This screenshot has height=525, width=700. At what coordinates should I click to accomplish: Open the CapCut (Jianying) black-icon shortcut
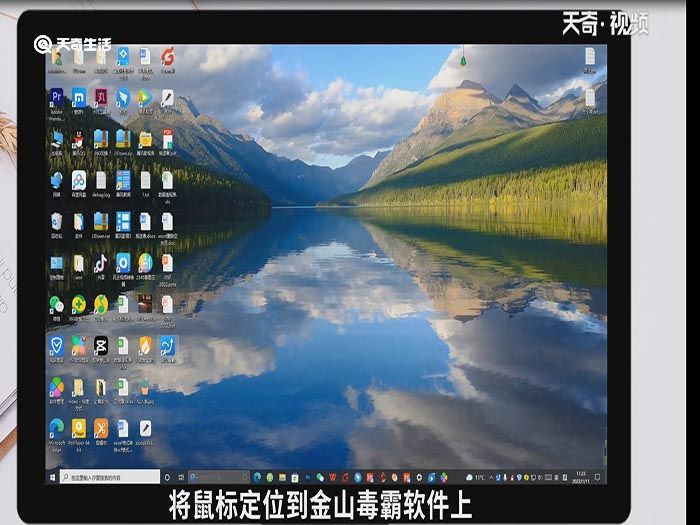click(x=101, y=346)
